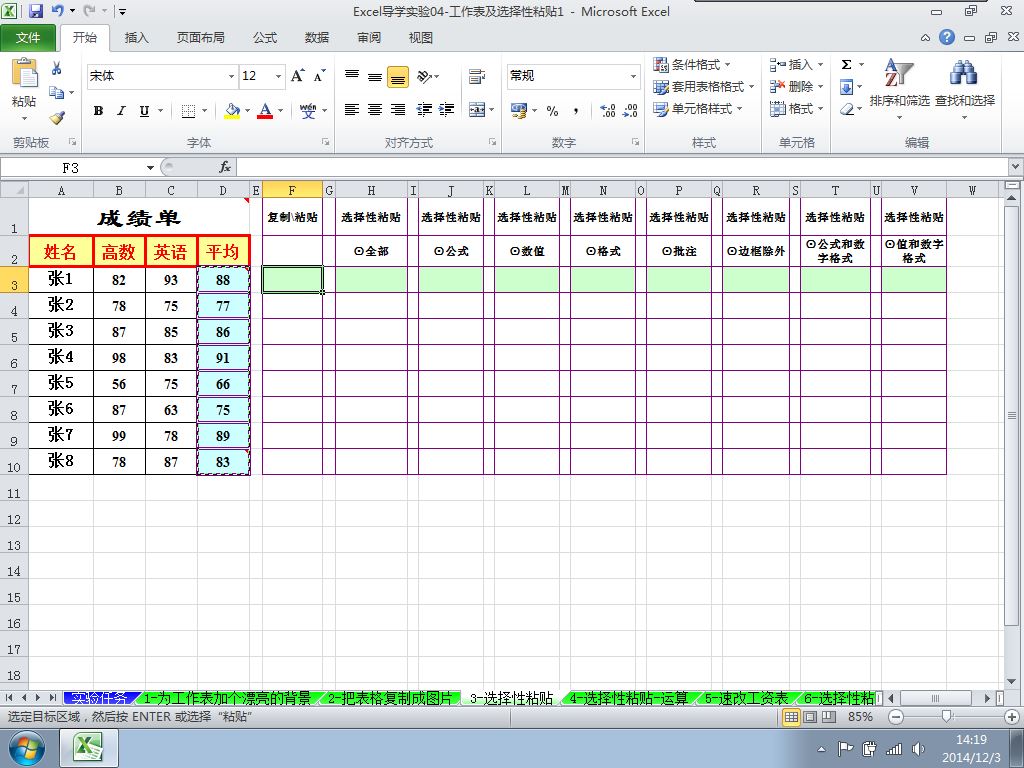Click the text orientation icon
1024x768 pixels.
(x=424, y=76)
